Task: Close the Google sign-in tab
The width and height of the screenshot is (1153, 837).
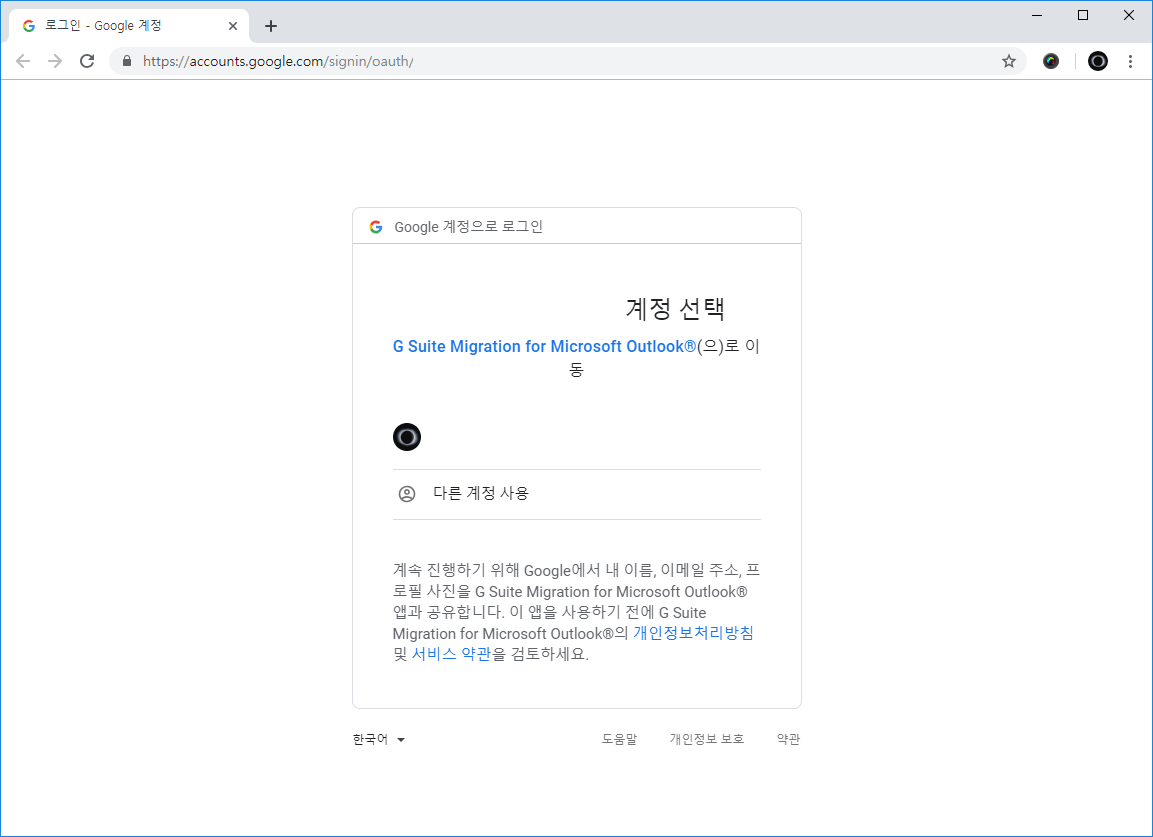Action: click(x=233, y=26)
